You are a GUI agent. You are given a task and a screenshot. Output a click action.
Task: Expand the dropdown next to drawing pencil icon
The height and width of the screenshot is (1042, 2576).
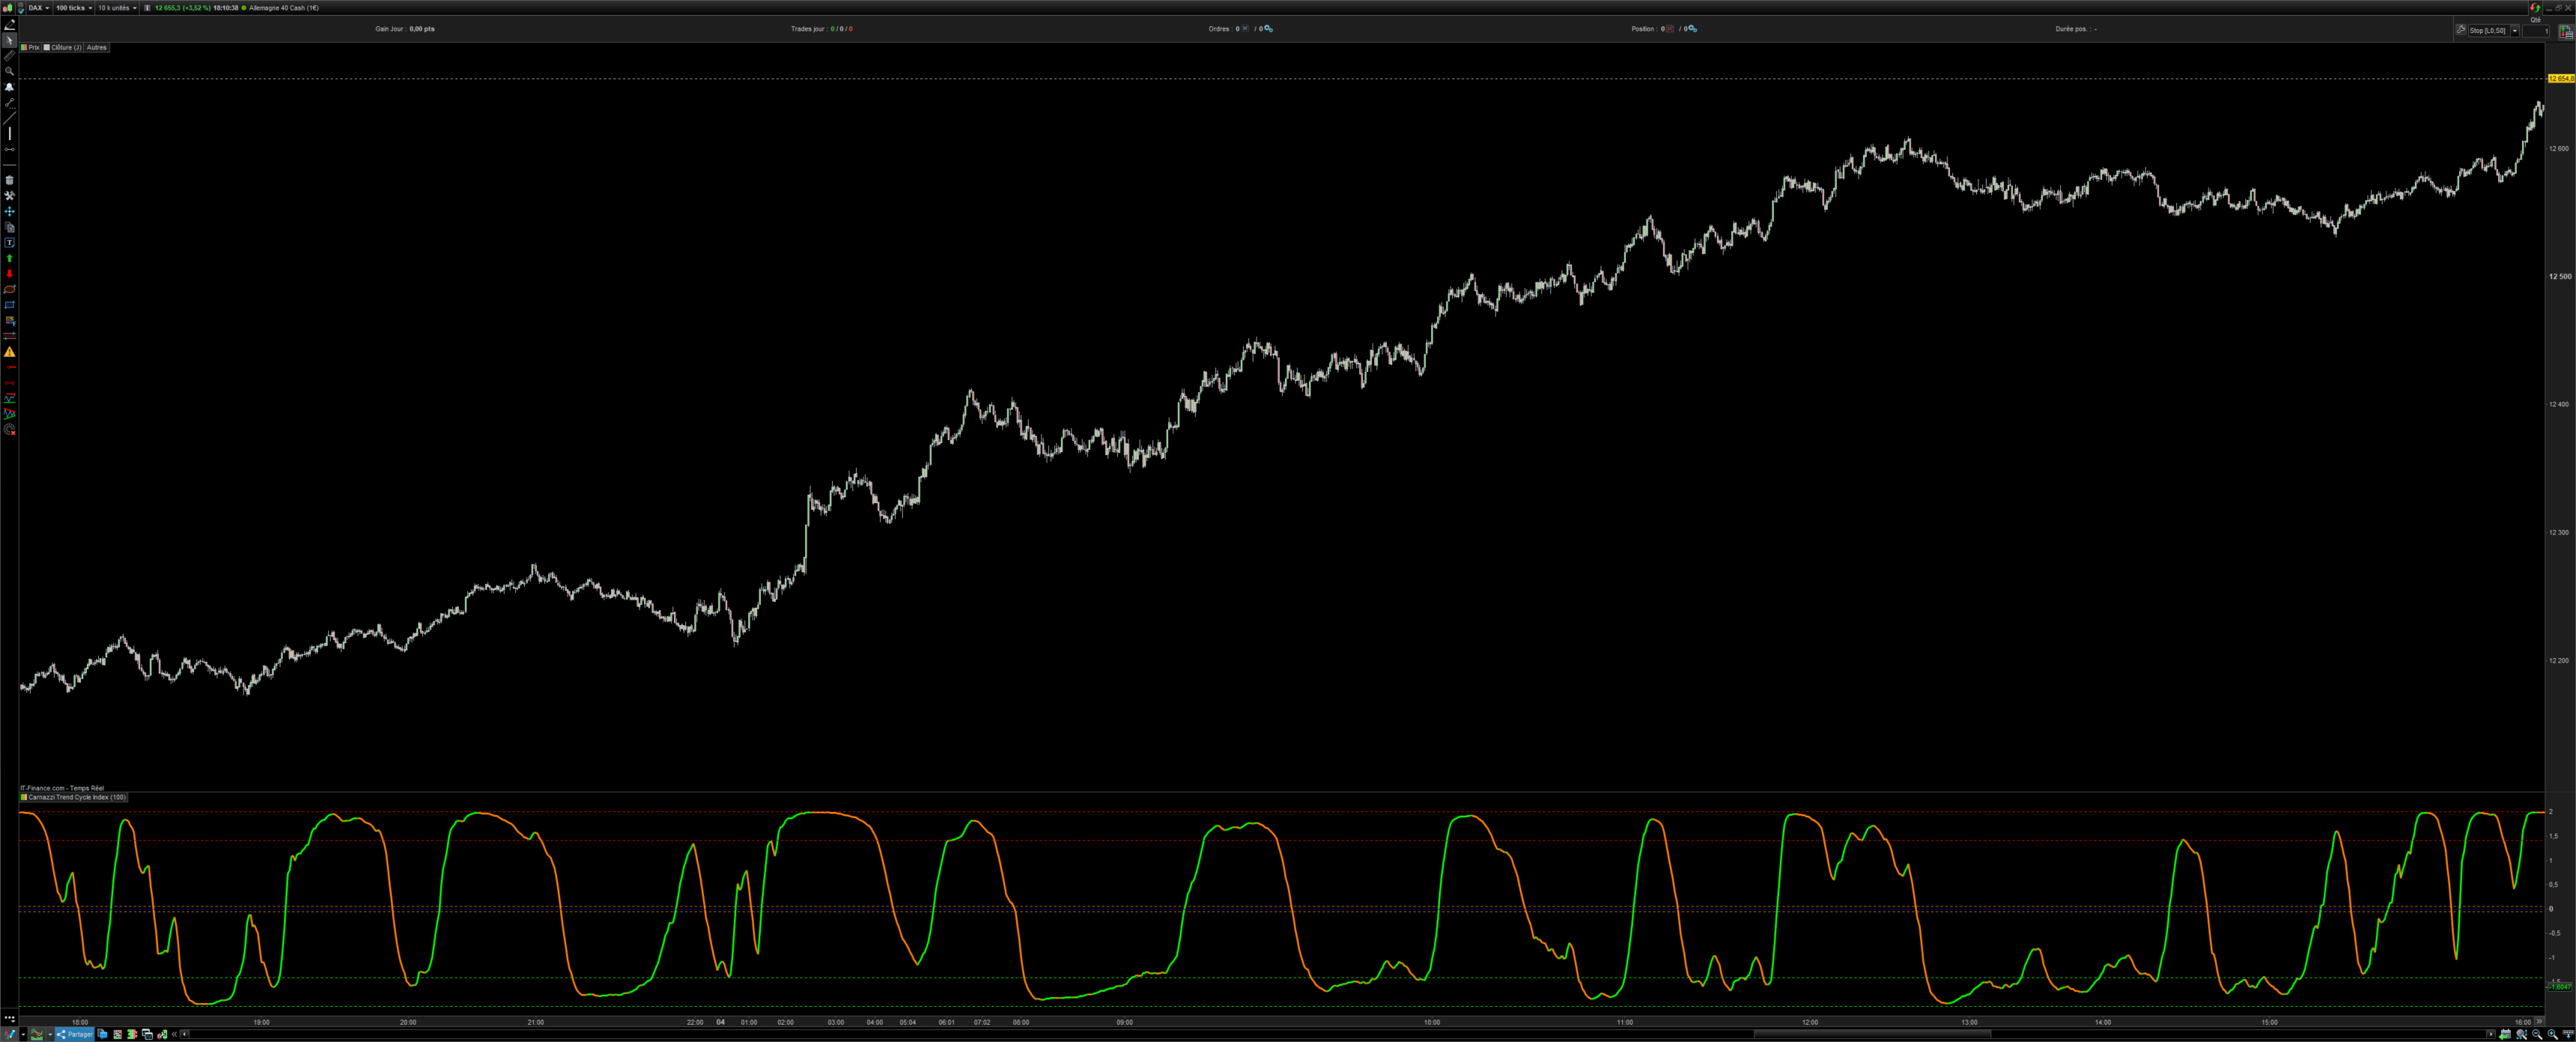pos(23,1034)
